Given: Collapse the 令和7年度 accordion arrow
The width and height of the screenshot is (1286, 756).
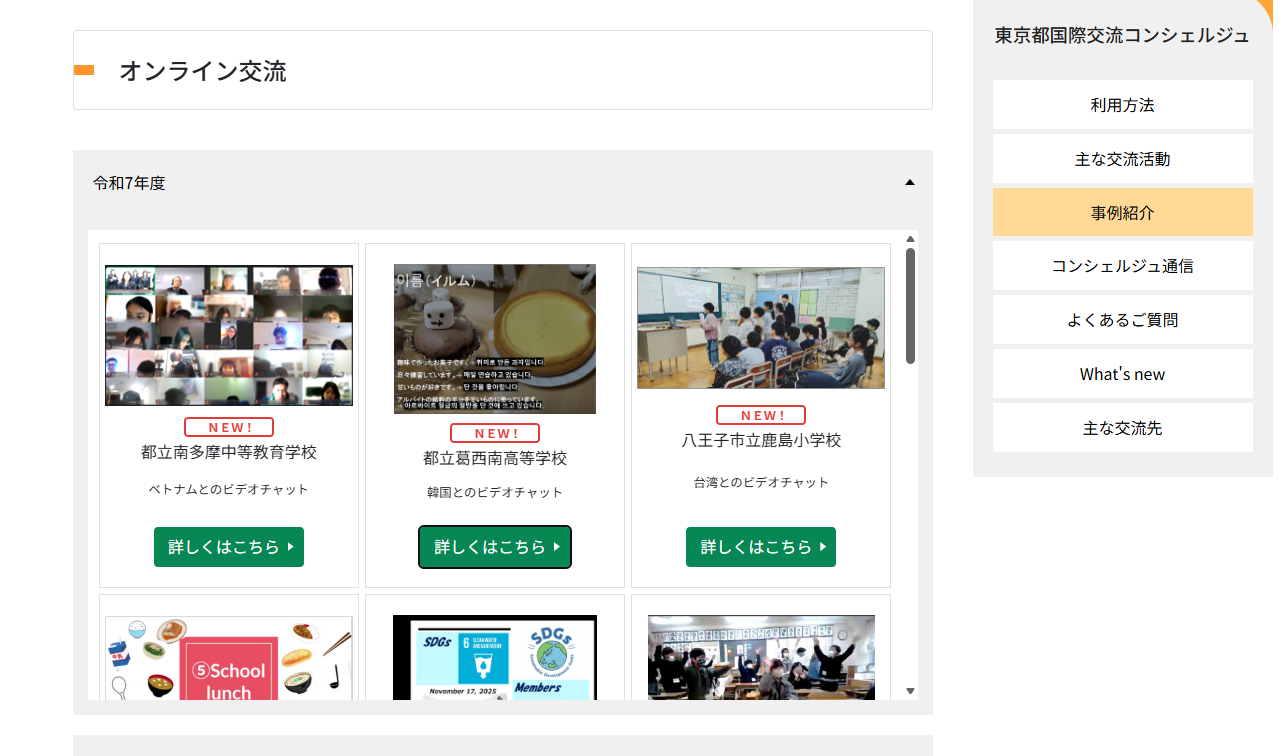Looking at the screenshot, I should coord(910,182).
